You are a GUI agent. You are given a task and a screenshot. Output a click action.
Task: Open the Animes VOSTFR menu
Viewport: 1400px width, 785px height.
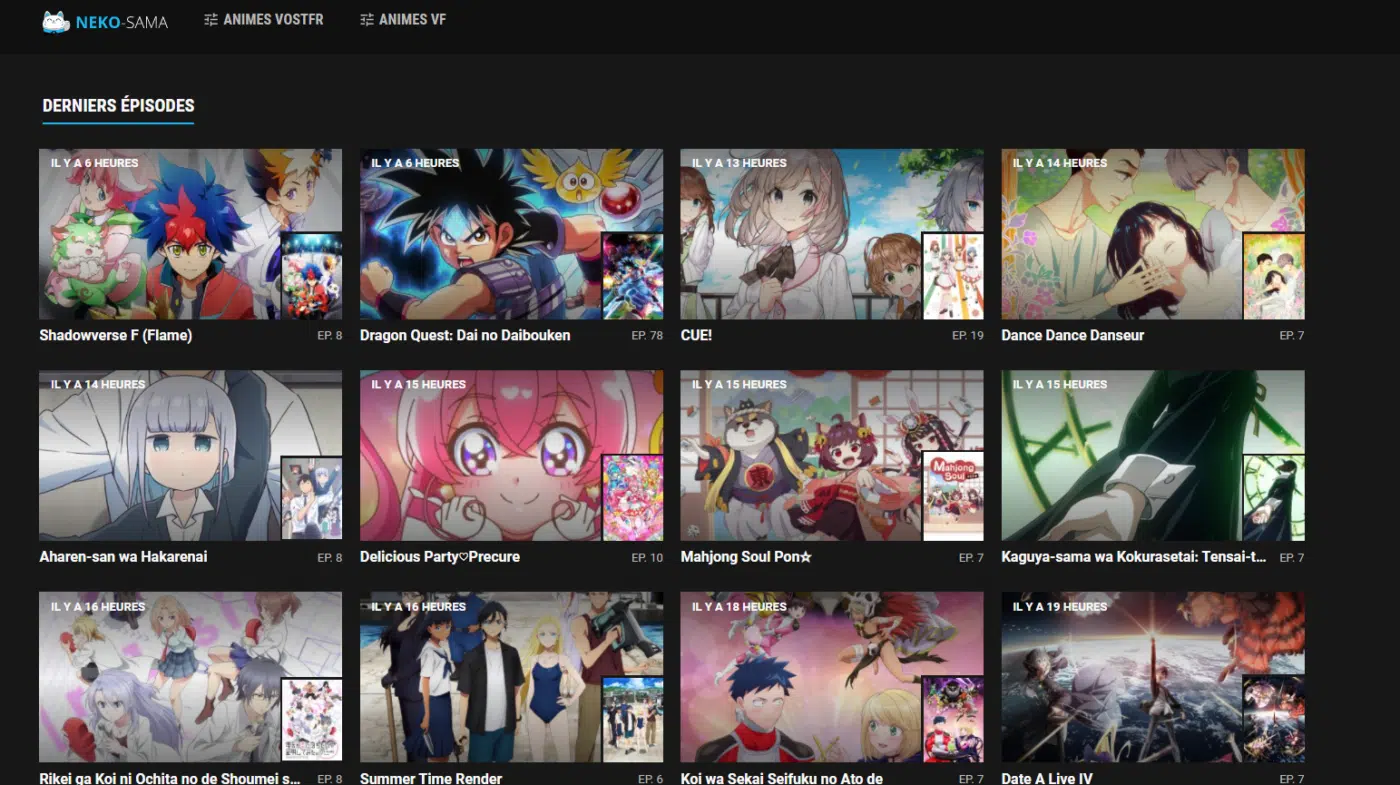point(264,20)
